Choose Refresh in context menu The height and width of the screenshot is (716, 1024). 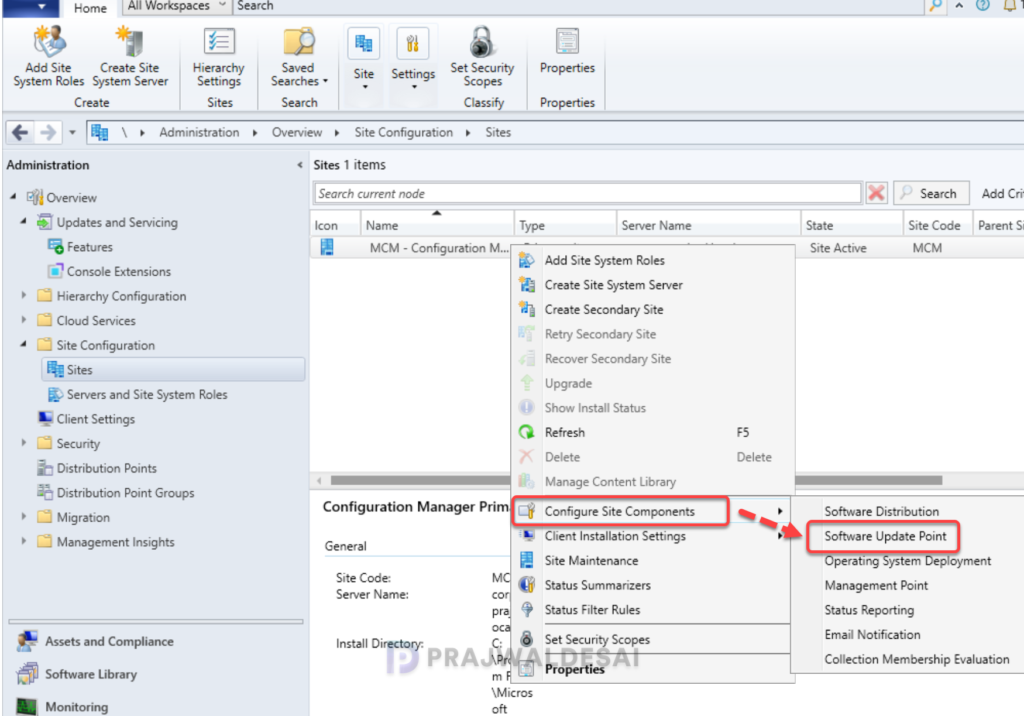pyautogui.click(x=653, y=432)
